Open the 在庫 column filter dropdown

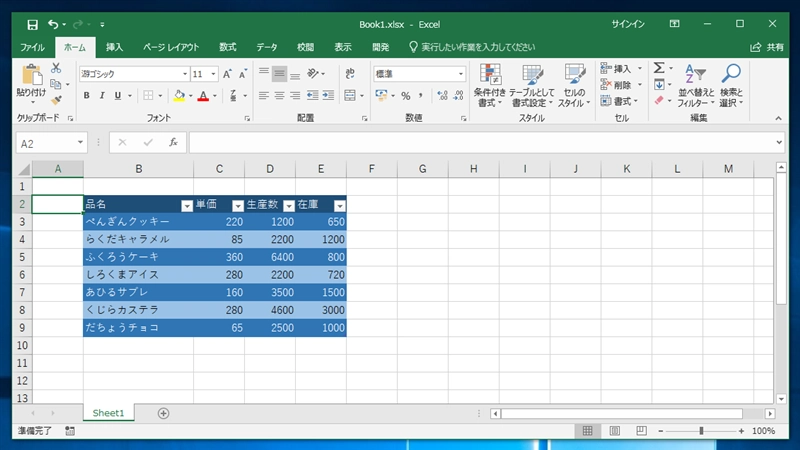click(340, 206)
